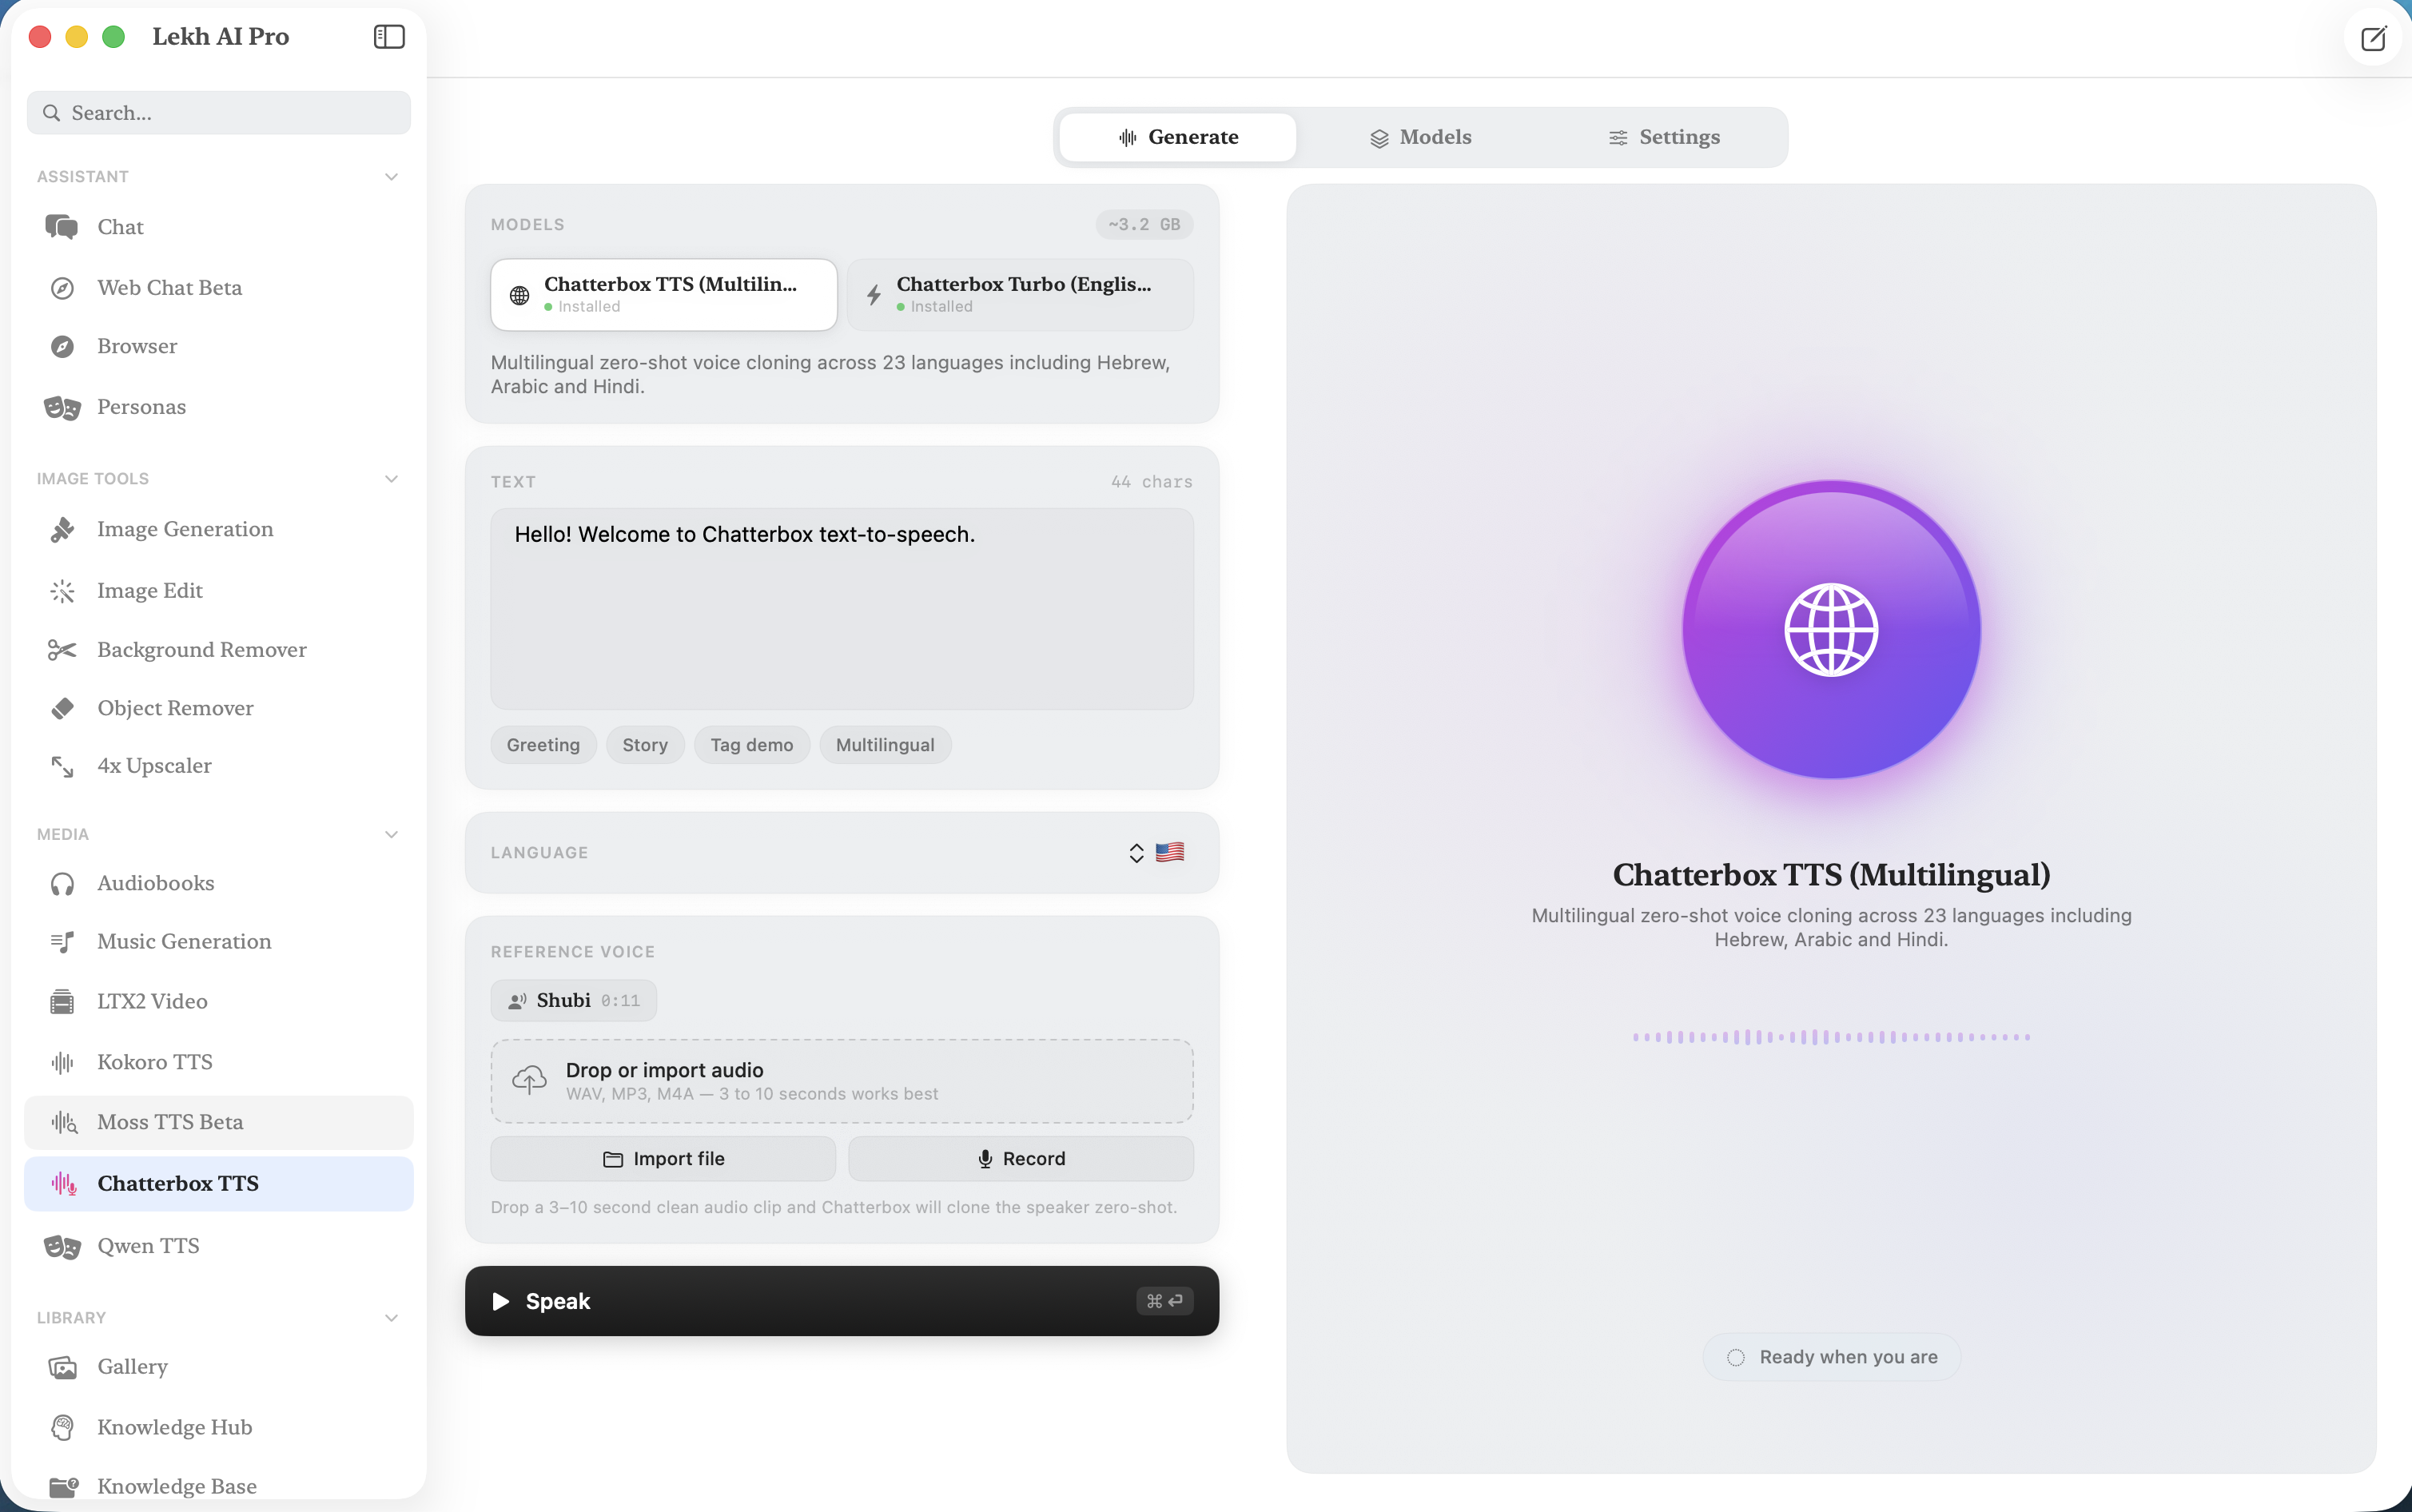This screenshot has height=1512, width=2412.
Task: Click into the text input area
Action: [842, 609]
